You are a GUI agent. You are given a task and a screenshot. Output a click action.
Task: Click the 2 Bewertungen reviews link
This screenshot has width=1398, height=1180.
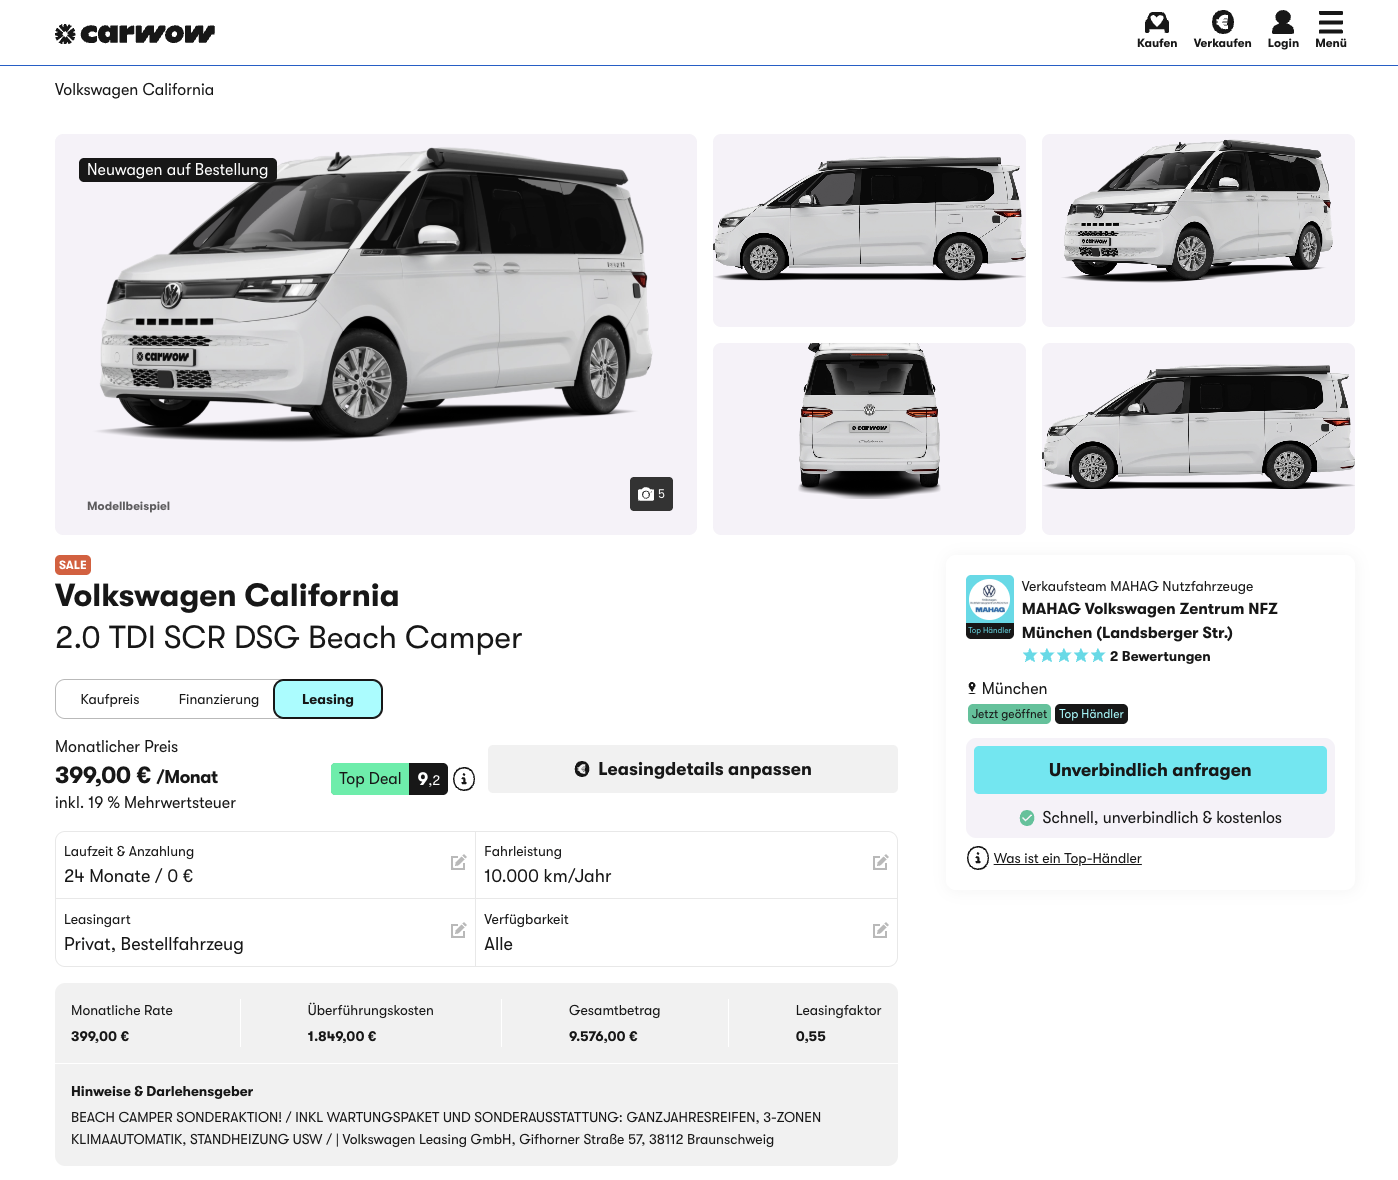(x=1160, y=656)
